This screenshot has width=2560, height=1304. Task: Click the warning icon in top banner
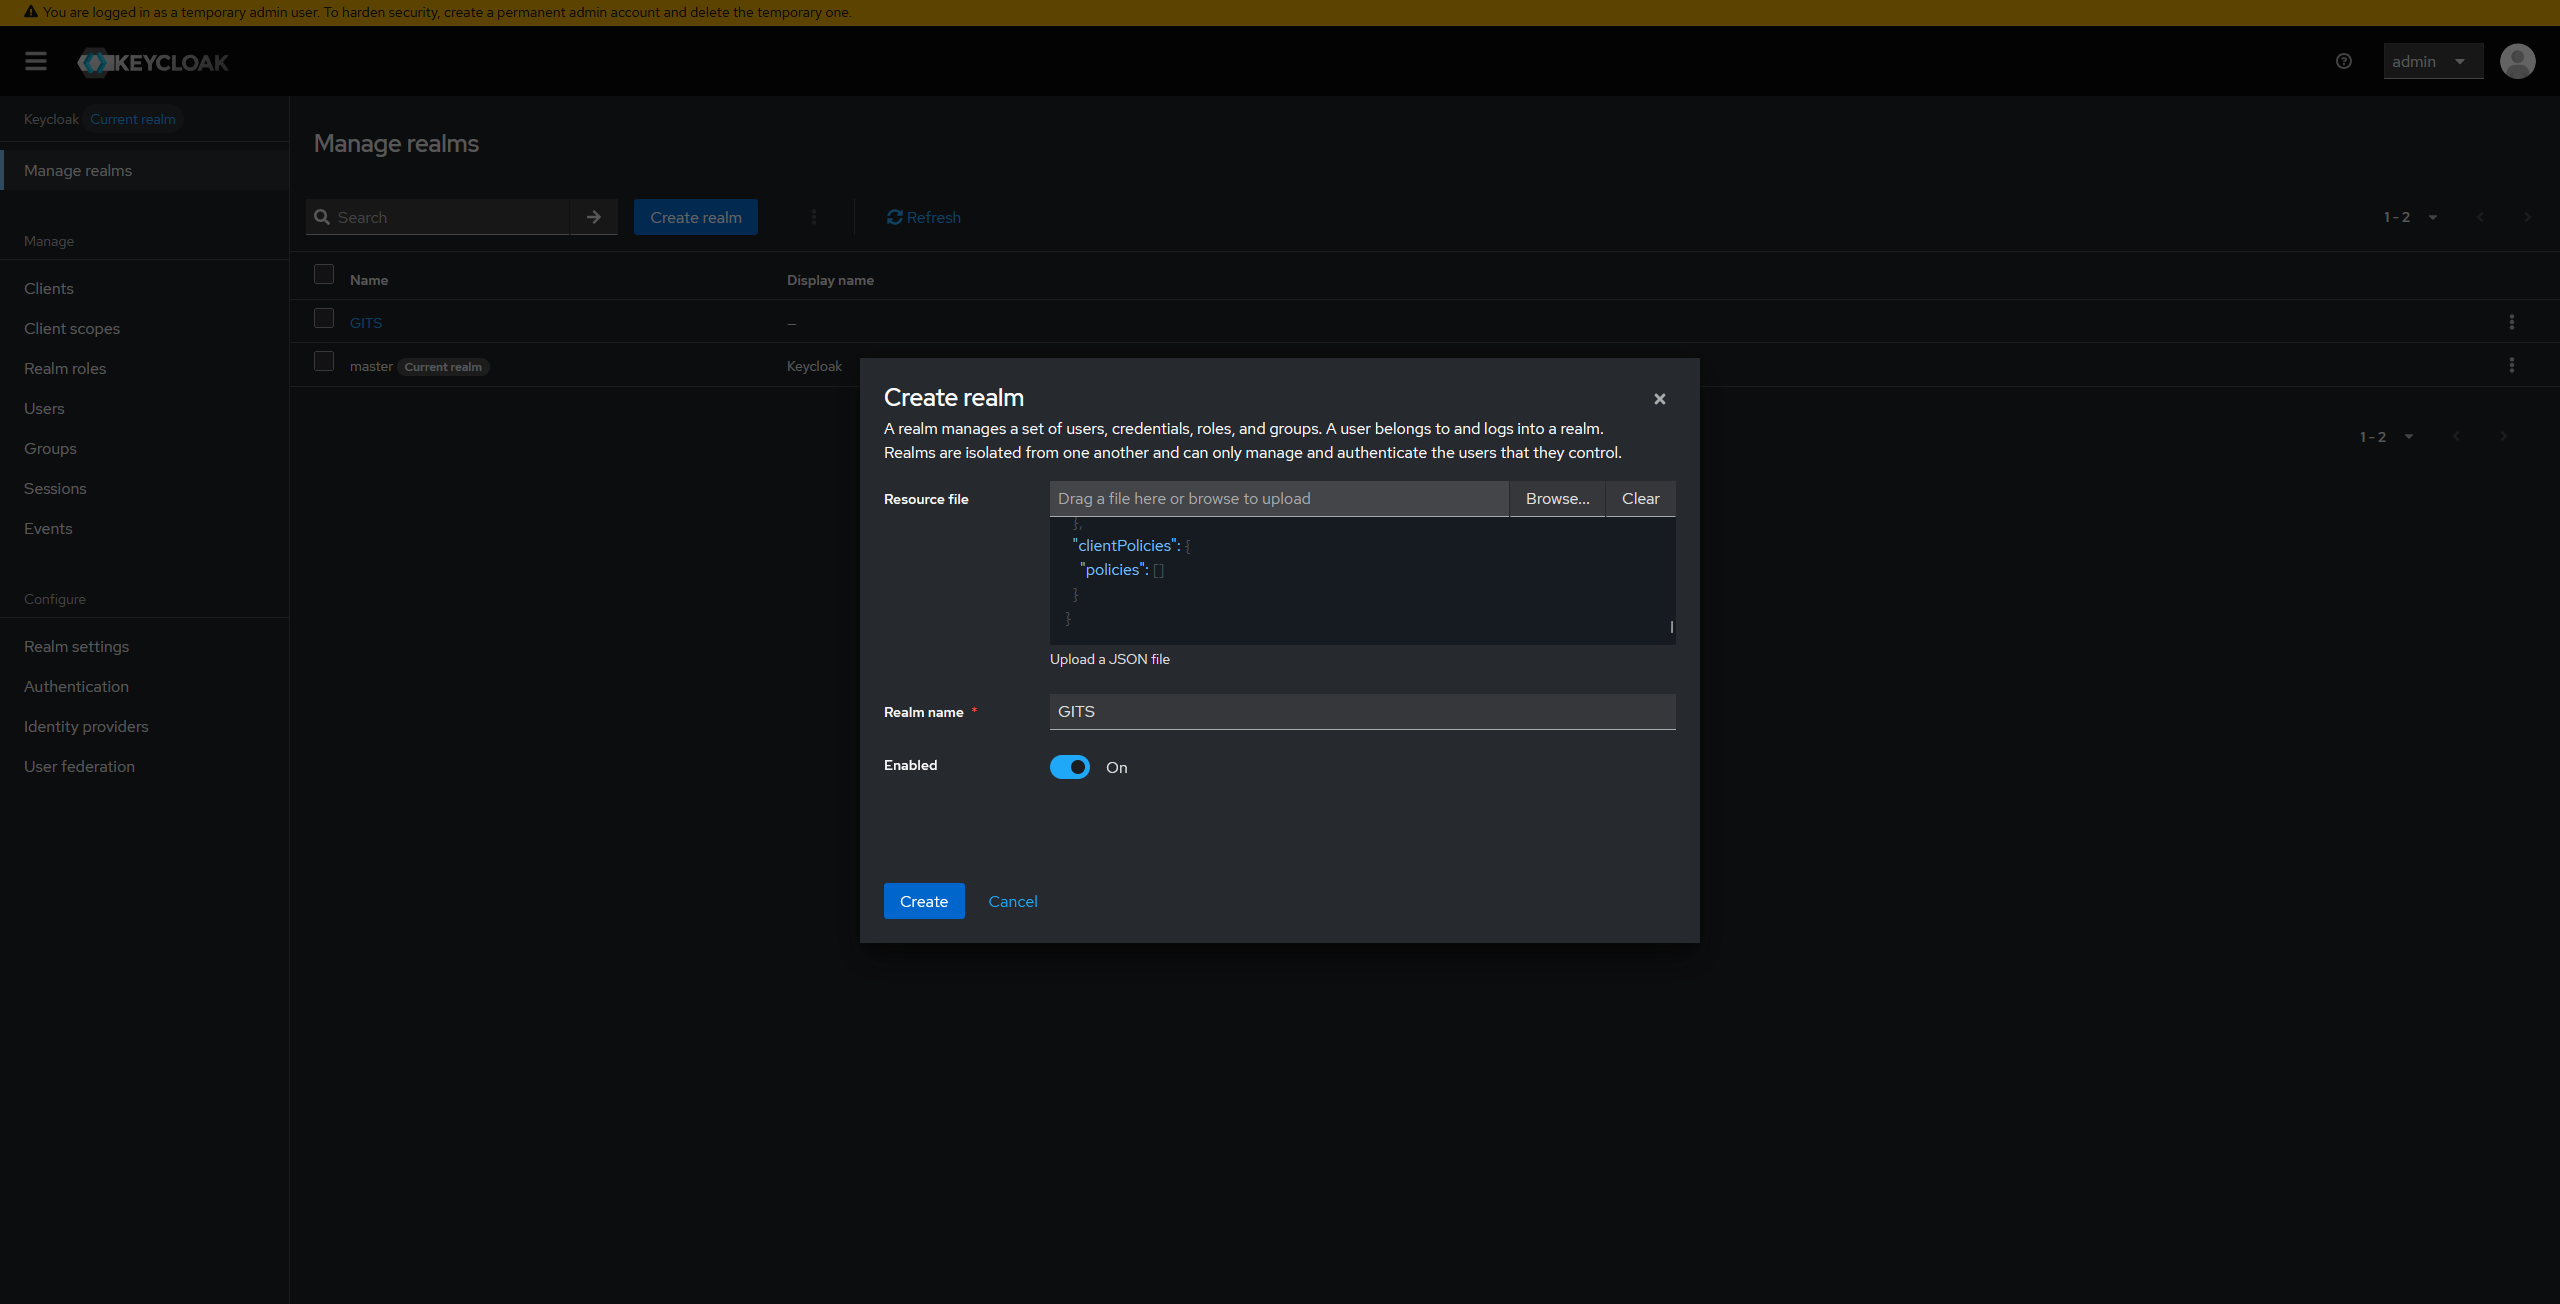[31, 12]
